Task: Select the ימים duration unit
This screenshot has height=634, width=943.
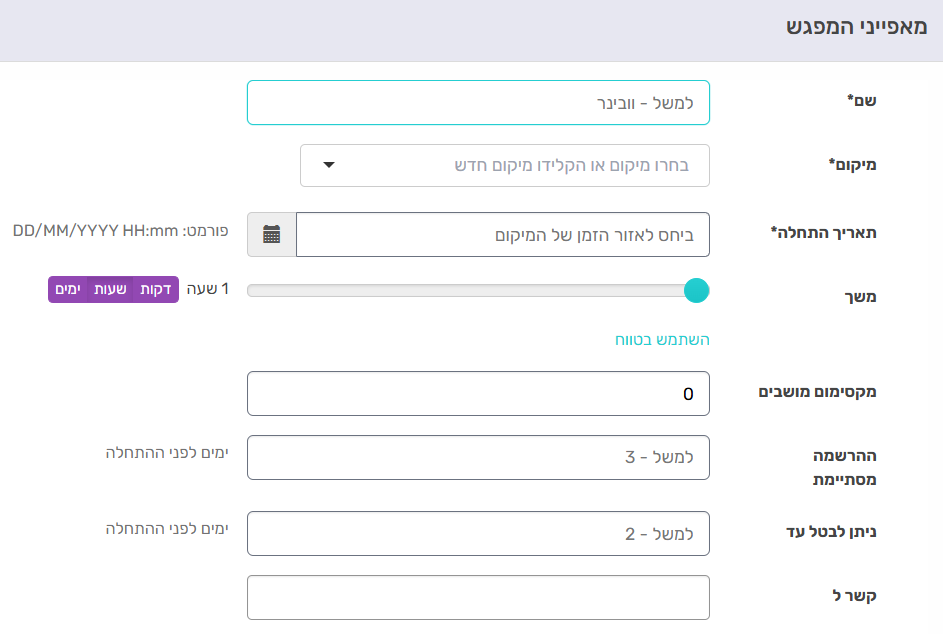Action: click(68, 289)
